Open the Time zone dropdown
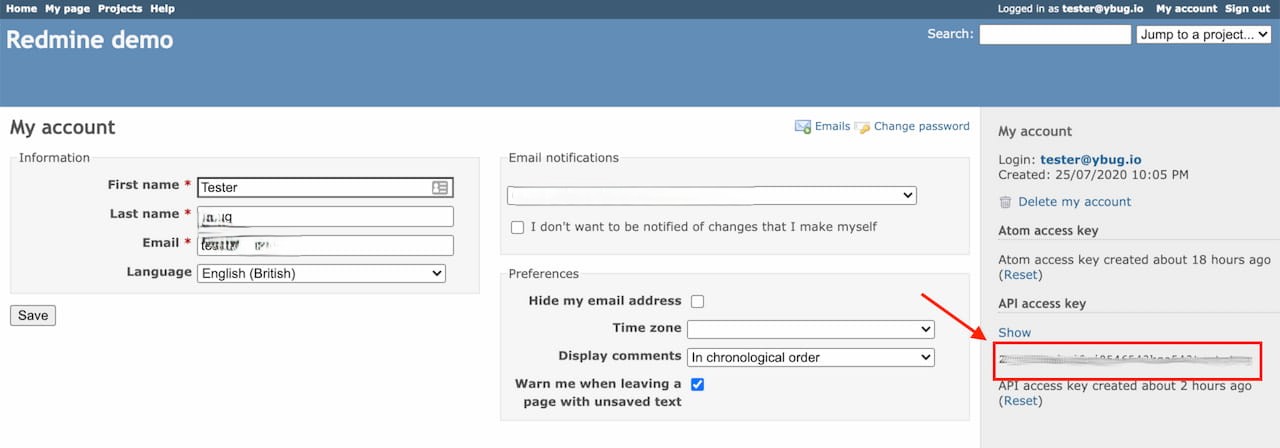 click(811, 329)
